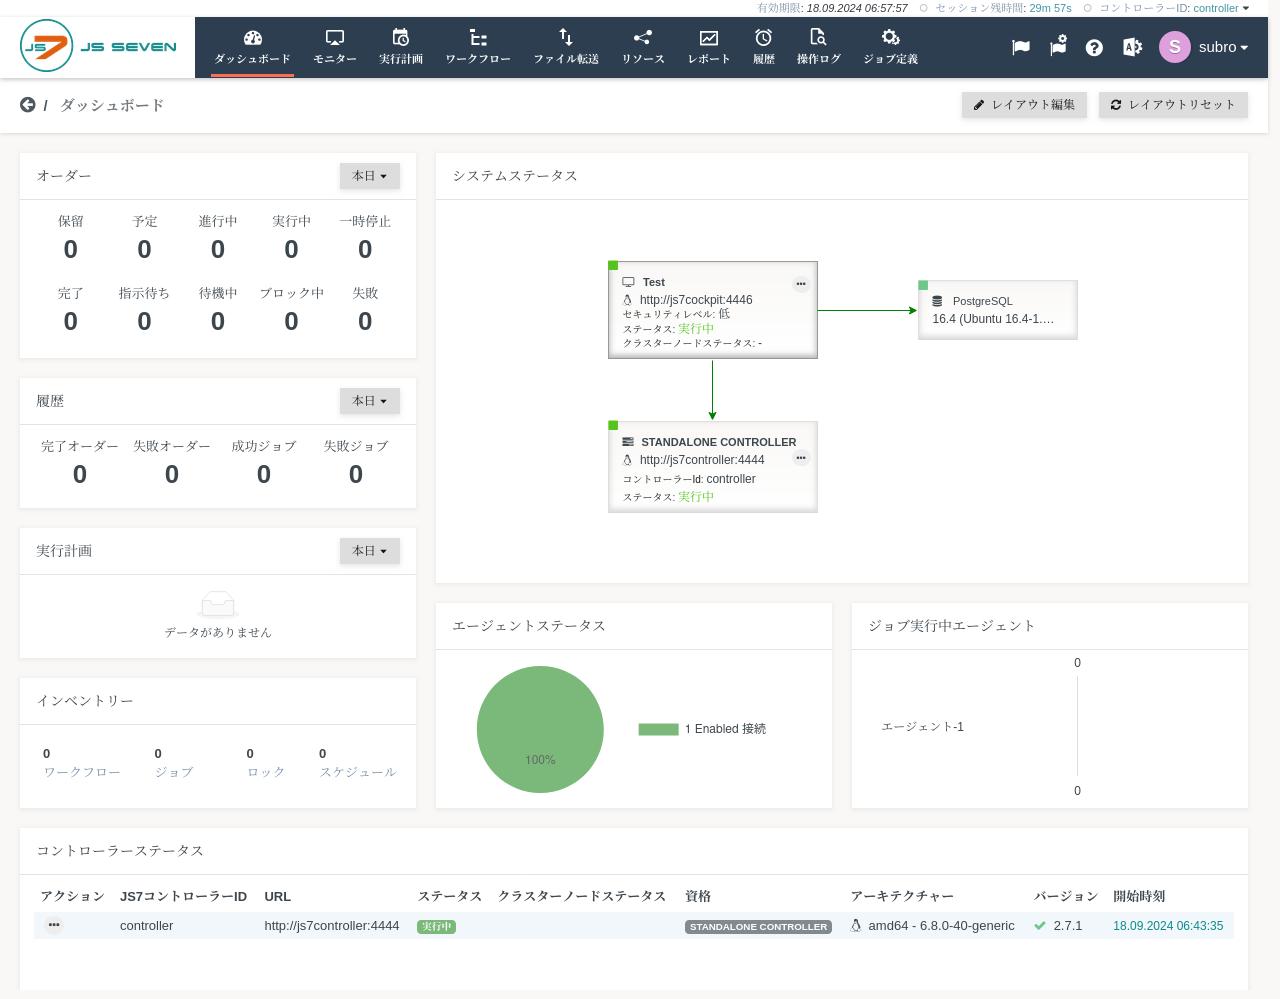Click the PostgreSQL database node

(998, 310)
